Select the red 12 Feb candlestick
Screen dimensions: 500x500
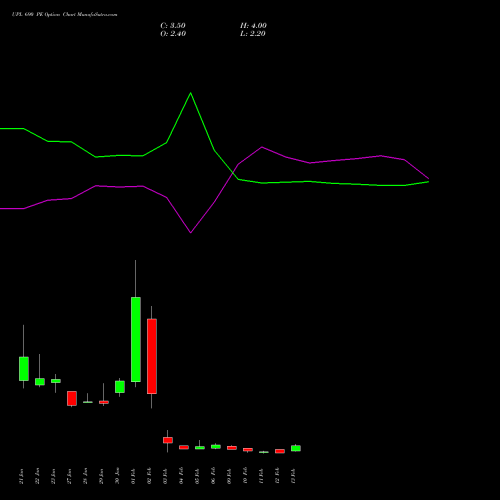280,451
